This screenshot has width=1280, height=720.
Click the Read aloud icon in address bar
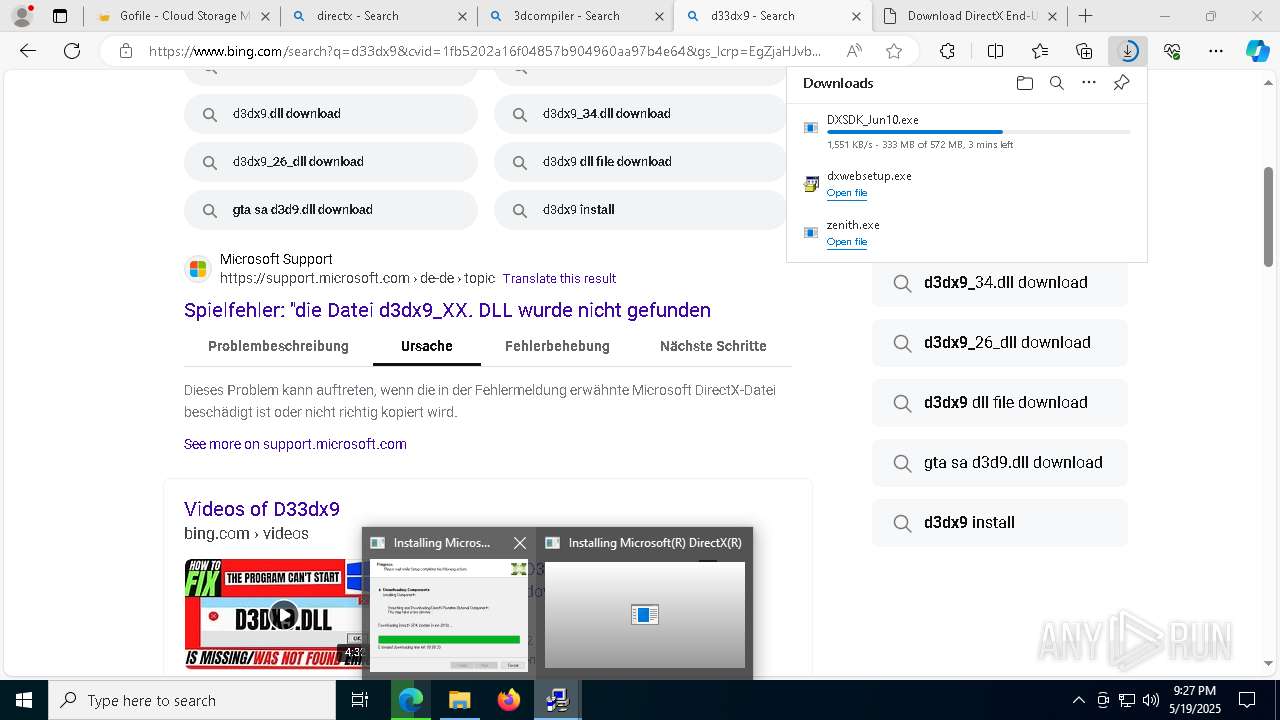tap(854, 51)
